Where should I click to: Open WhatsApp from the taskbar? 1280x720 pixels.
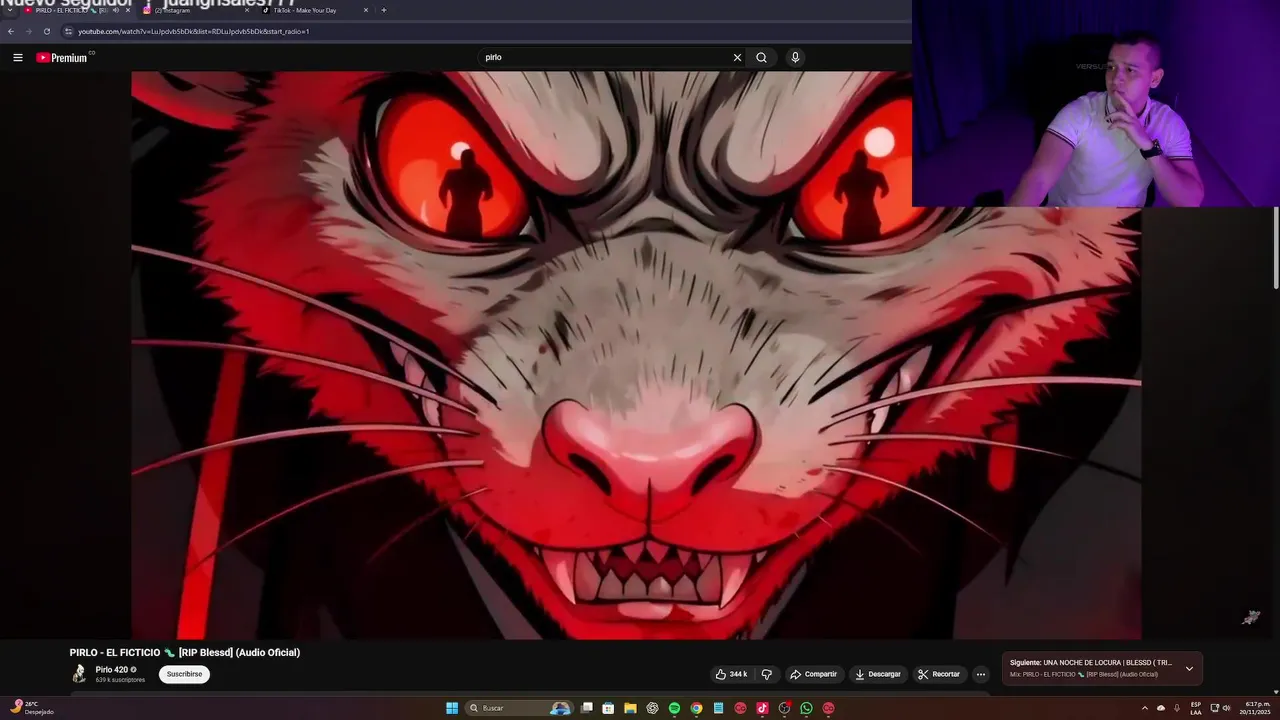coord(806,708)
